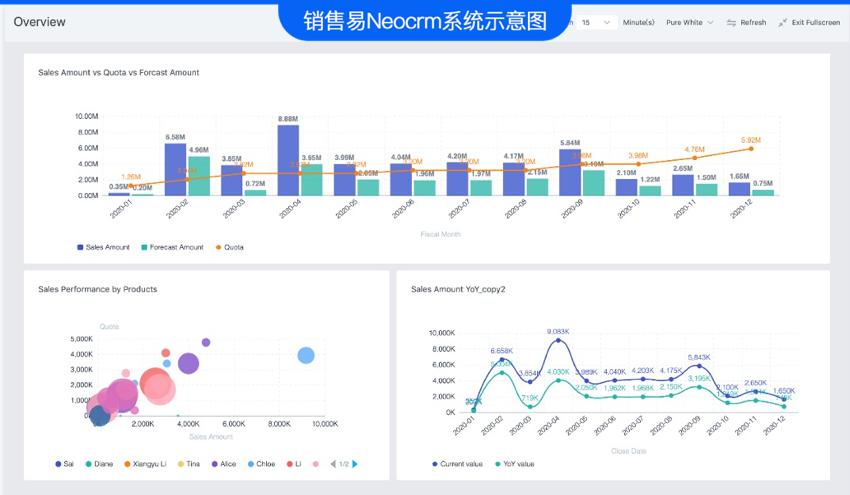Toggle the Tina legend entry
The width and height of the screenshot is (850, 495).
[x=189, y=464]
